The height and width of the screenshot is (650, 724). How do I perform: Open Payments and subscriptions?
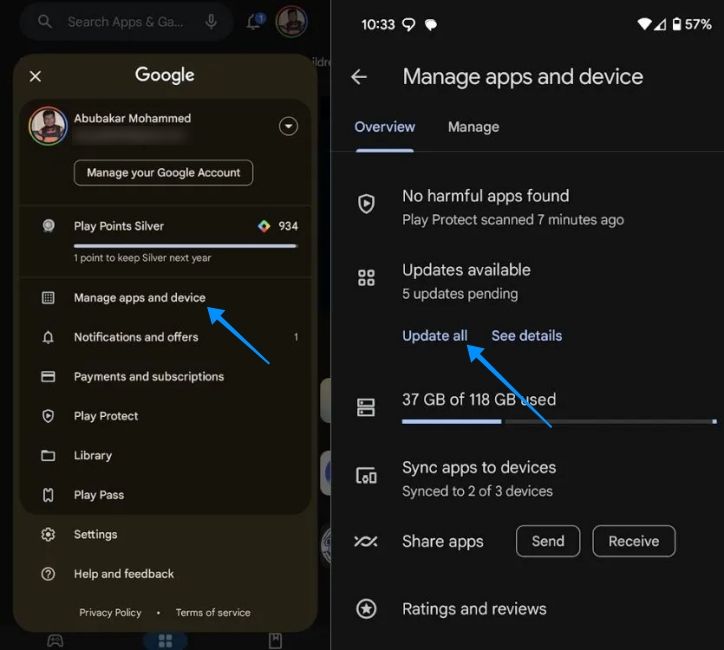(x=166, y=377)
